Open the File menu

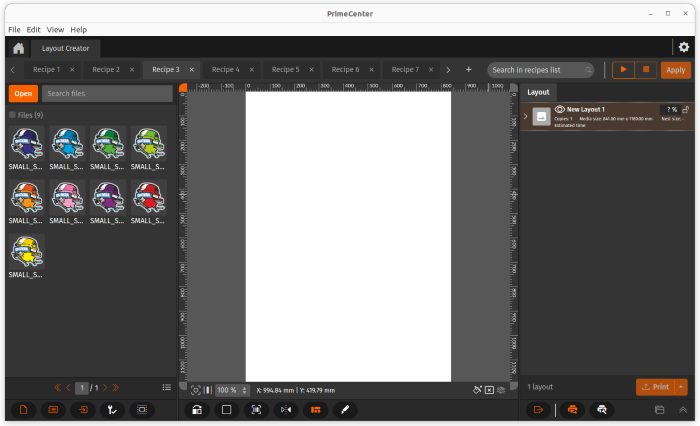tap(14, 29)
